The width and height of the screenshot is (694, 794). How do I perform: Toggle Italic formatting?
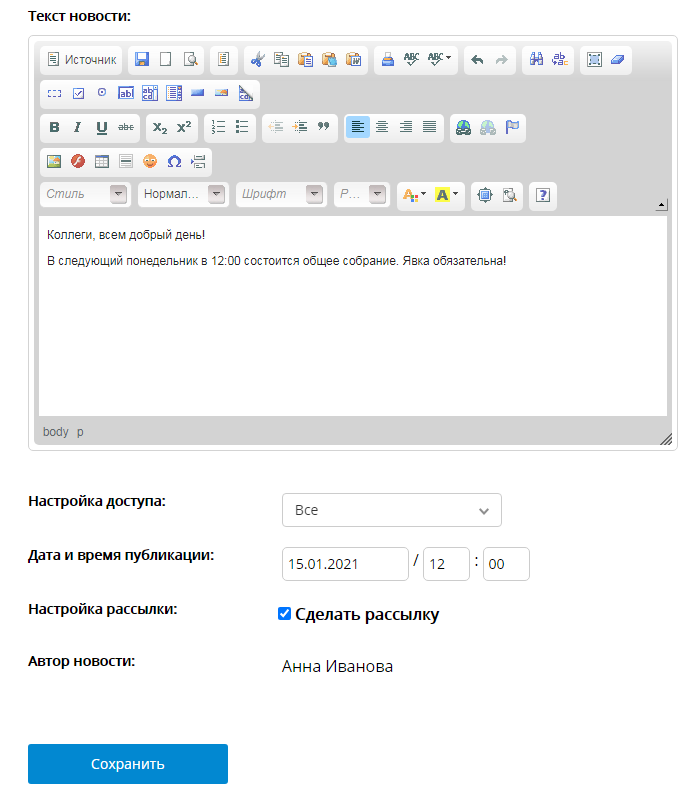point(77,127)
